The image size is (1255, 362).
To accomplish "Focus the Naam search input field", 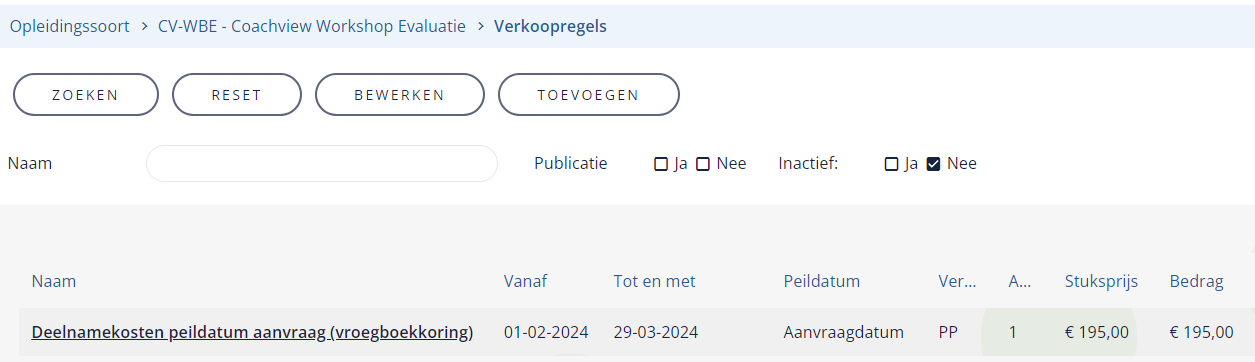I will click(x=322, y=164).
